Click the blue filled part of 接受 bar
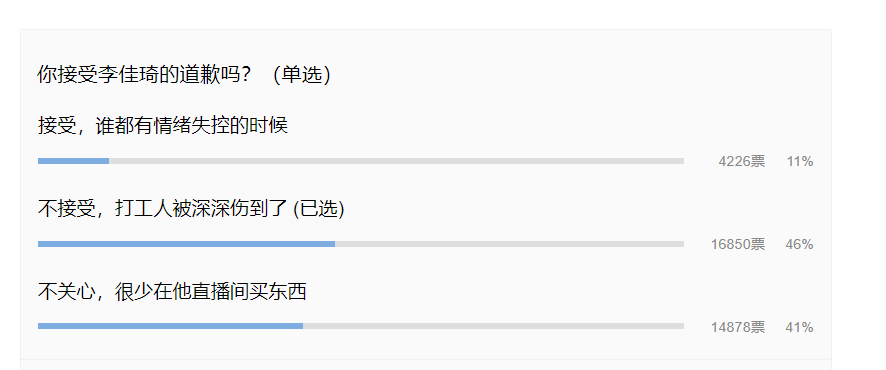The width and height of the screenshot is (886, 370). (73, 161)
